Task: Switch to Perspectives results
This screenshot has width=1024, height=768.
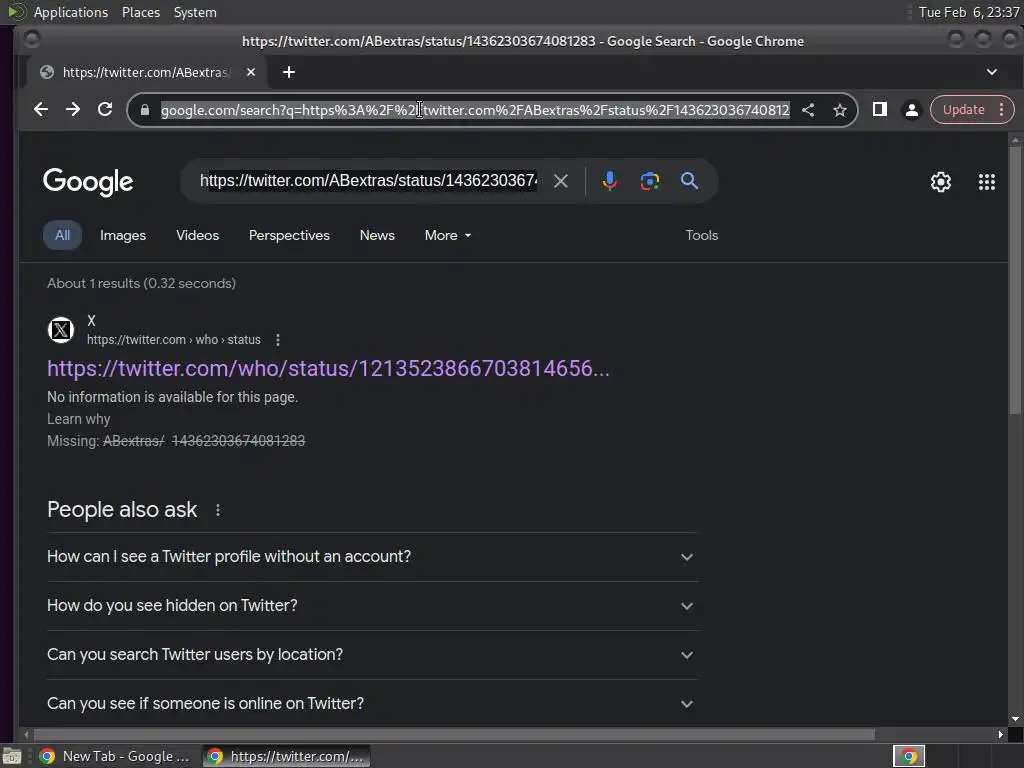Action: (x=289, y=235)
